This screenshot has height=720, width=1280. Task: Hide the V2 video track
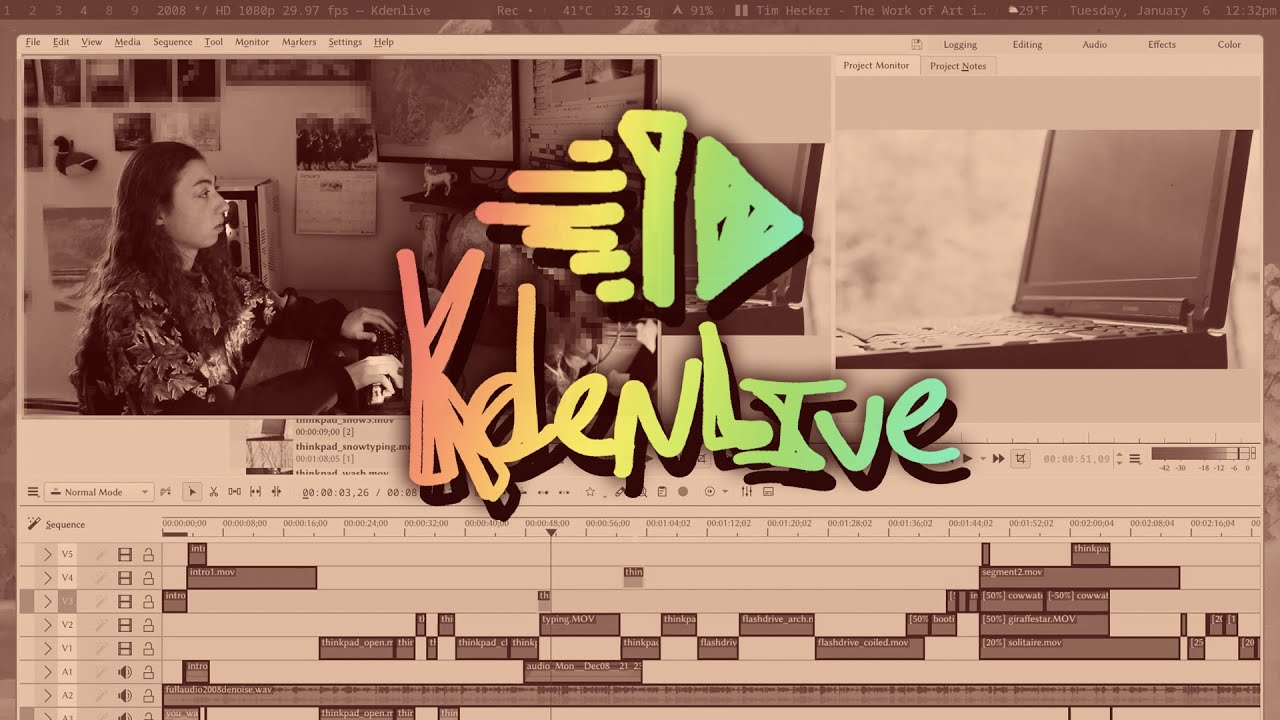[x=125, y=625]
